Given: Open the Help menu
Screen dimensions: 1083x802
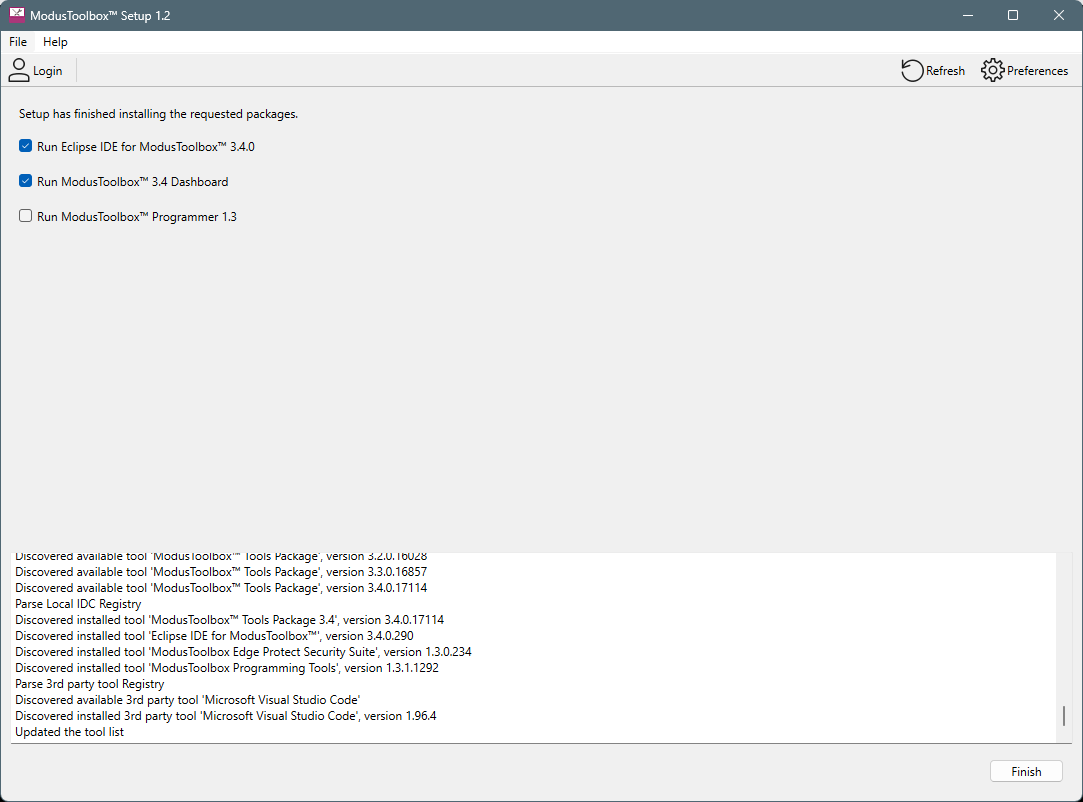Looking at the screenshot, I should click(x=55, y=42).
